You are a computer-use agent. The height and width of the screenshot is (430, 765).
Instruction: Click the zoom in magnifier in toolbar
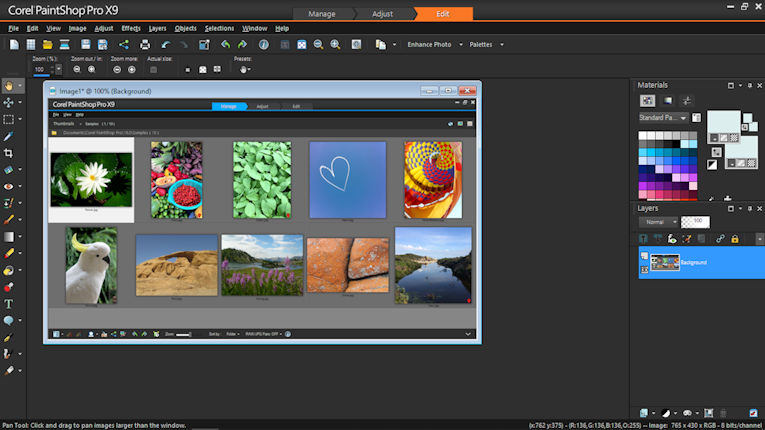(335, 44)
